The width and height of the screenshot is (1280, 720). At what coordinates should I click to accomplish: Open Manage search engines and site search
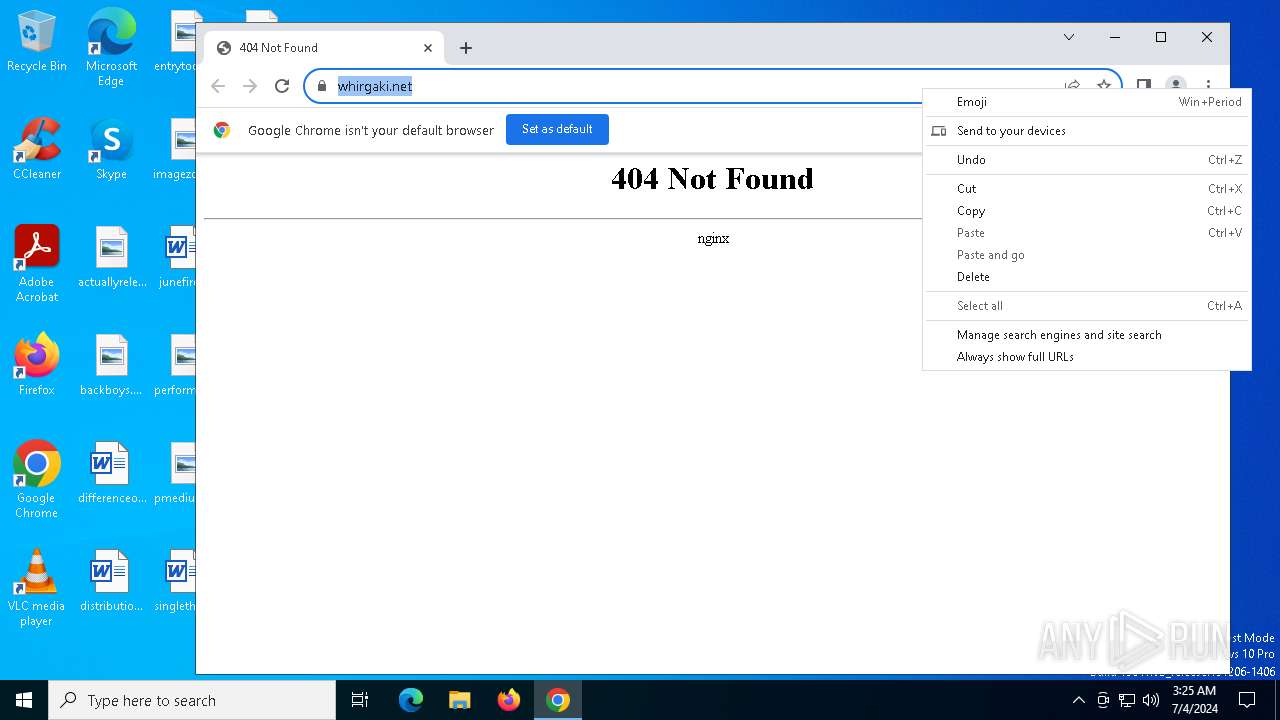[1087, 335]
